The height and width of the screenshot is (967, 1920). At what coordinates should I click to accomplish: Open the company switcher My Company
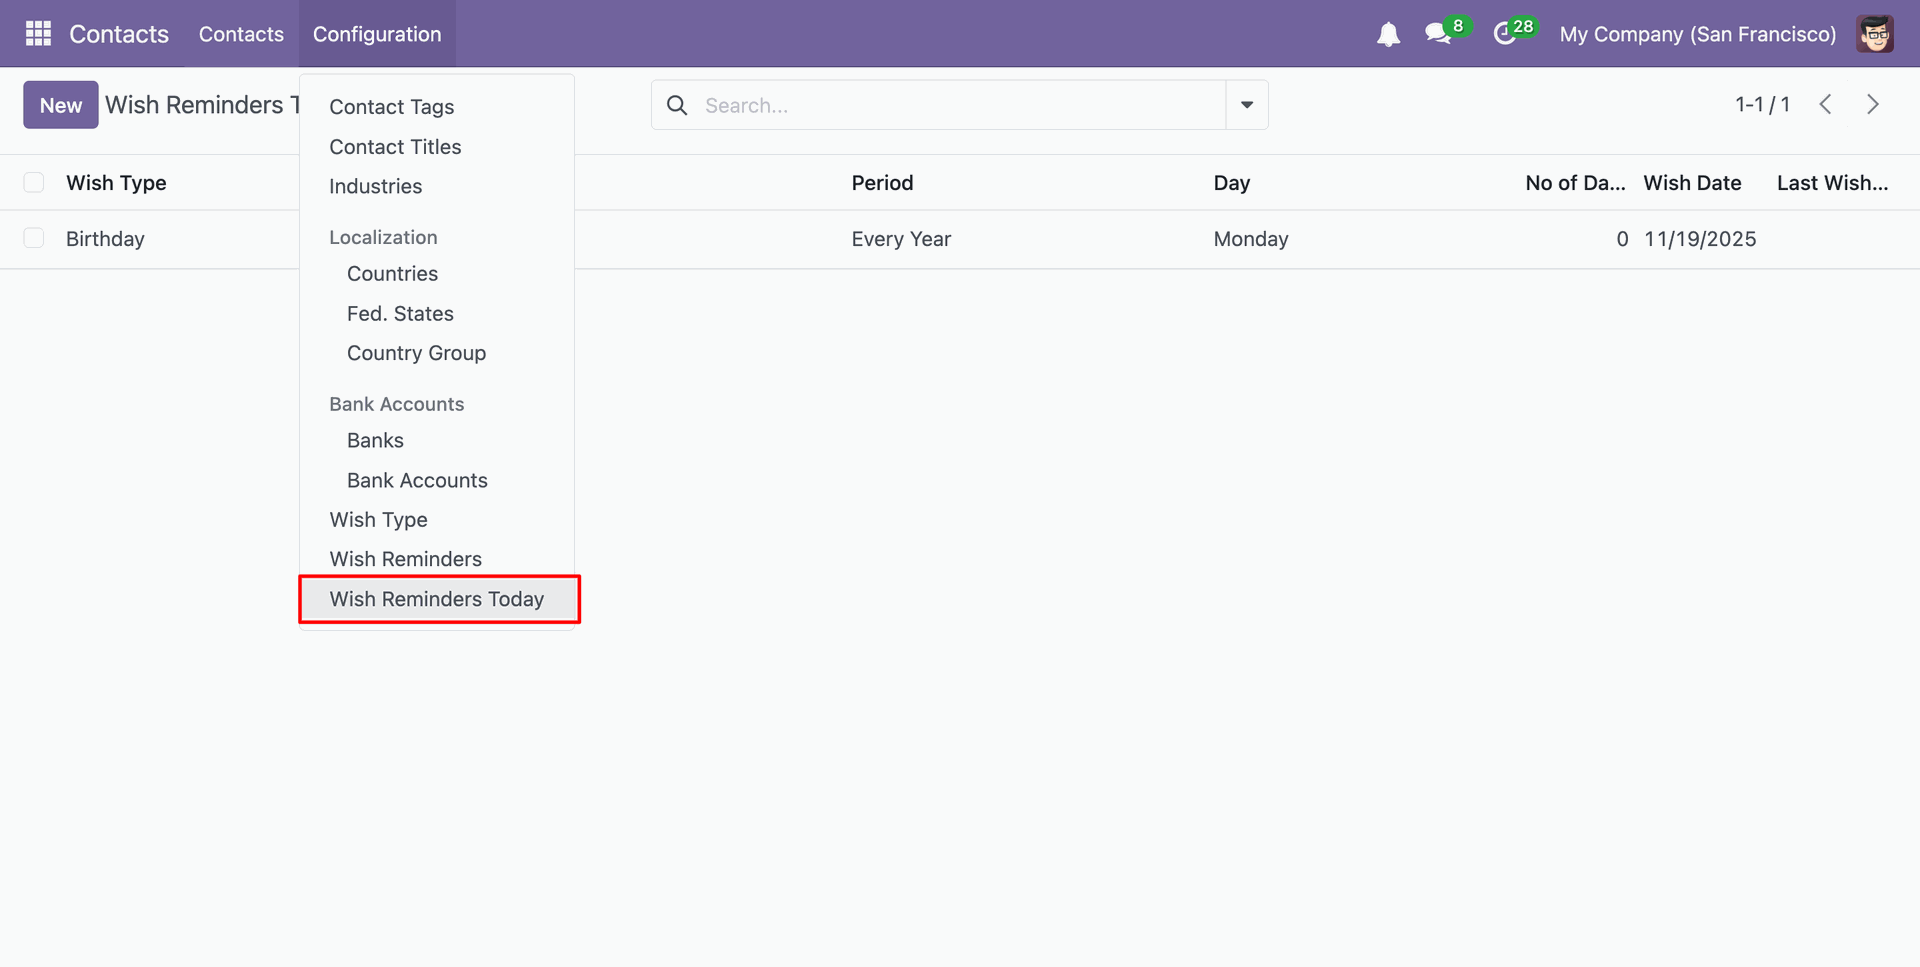coord(1697,34)
